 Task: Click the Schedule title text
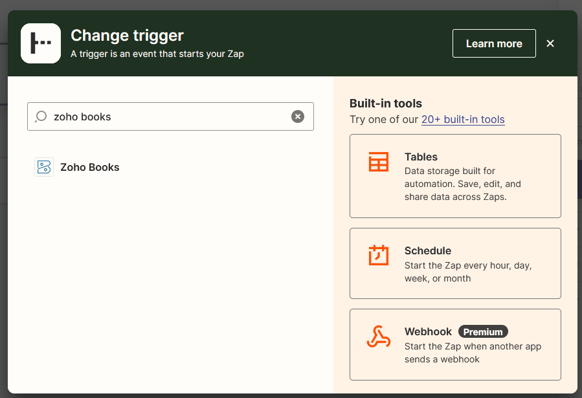click(x=428, y=251)
